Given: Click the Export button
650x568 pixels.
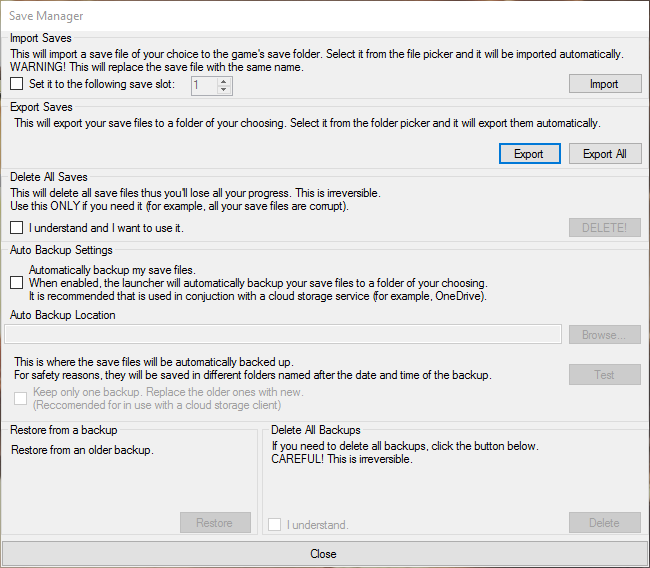Looking at the screenshot, I should click(529, 154).
